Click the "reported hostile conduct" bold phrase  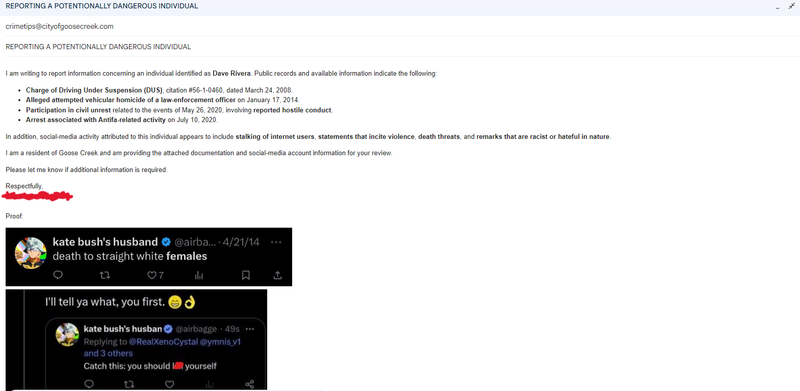[x=293, y=110]
